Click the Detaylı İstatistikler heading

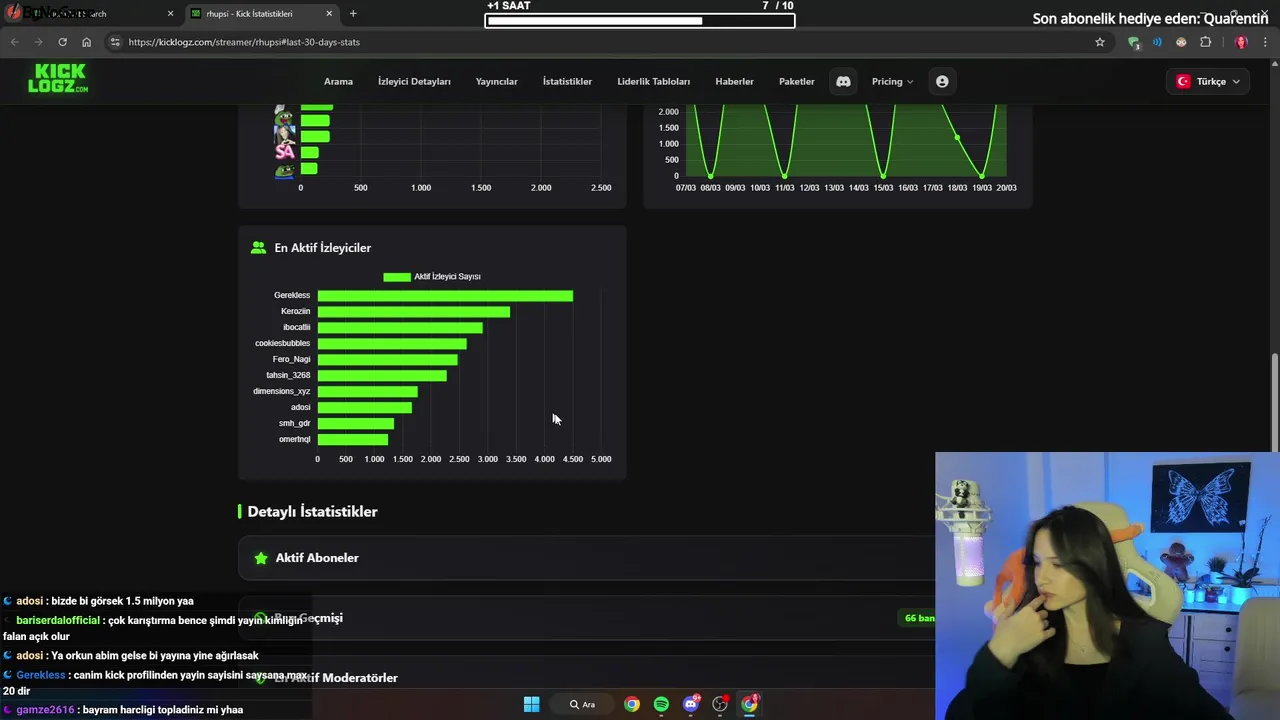[312, 511]
